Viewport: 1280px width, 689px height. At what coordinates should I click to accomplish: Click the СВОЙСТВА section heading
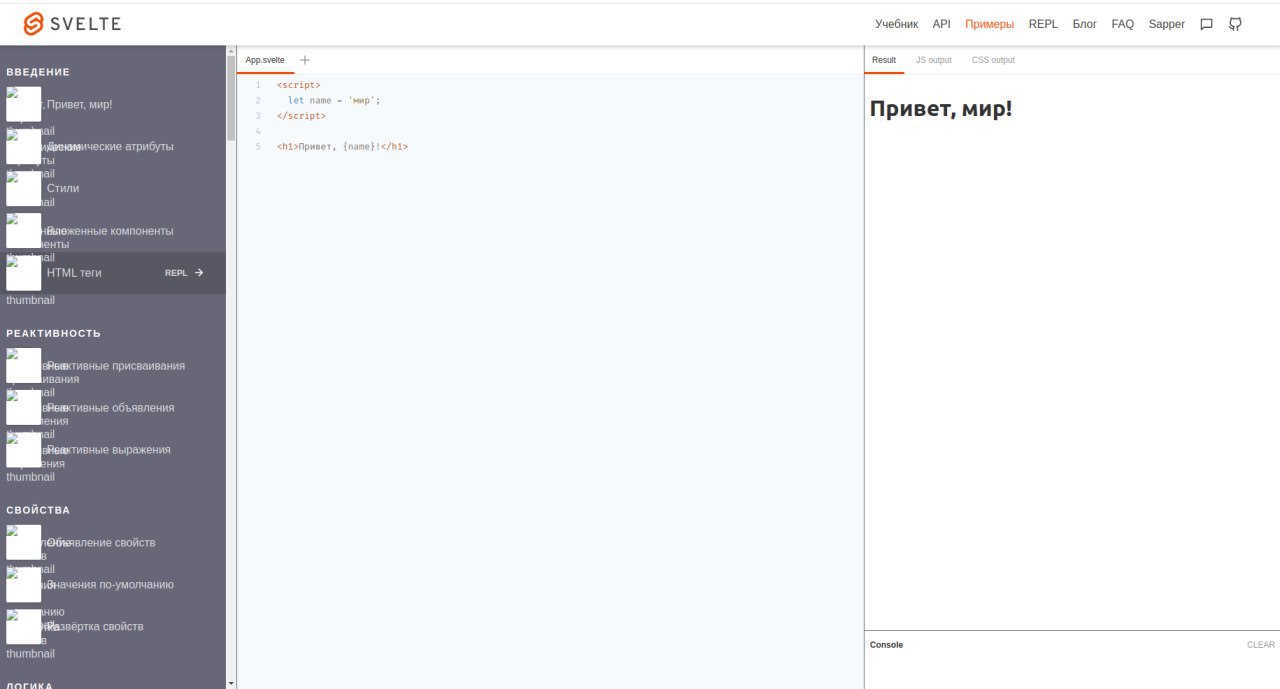[x=38, y=510]
